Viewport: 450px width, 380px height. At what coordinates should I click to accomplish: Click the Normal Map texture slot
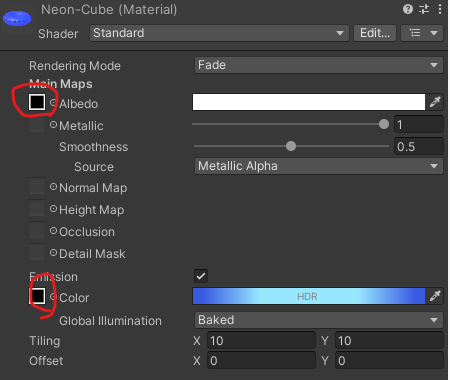37,186
